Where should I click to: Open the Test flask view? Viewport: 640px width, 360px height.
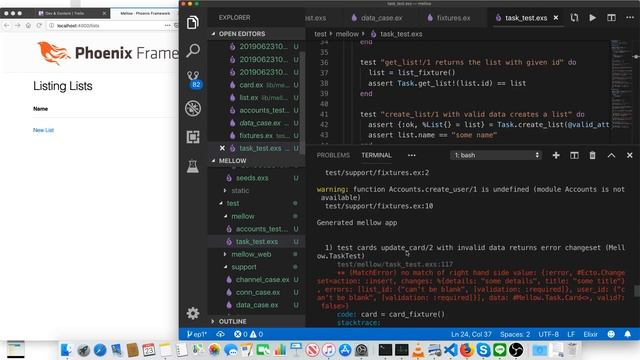click(193, 166)
